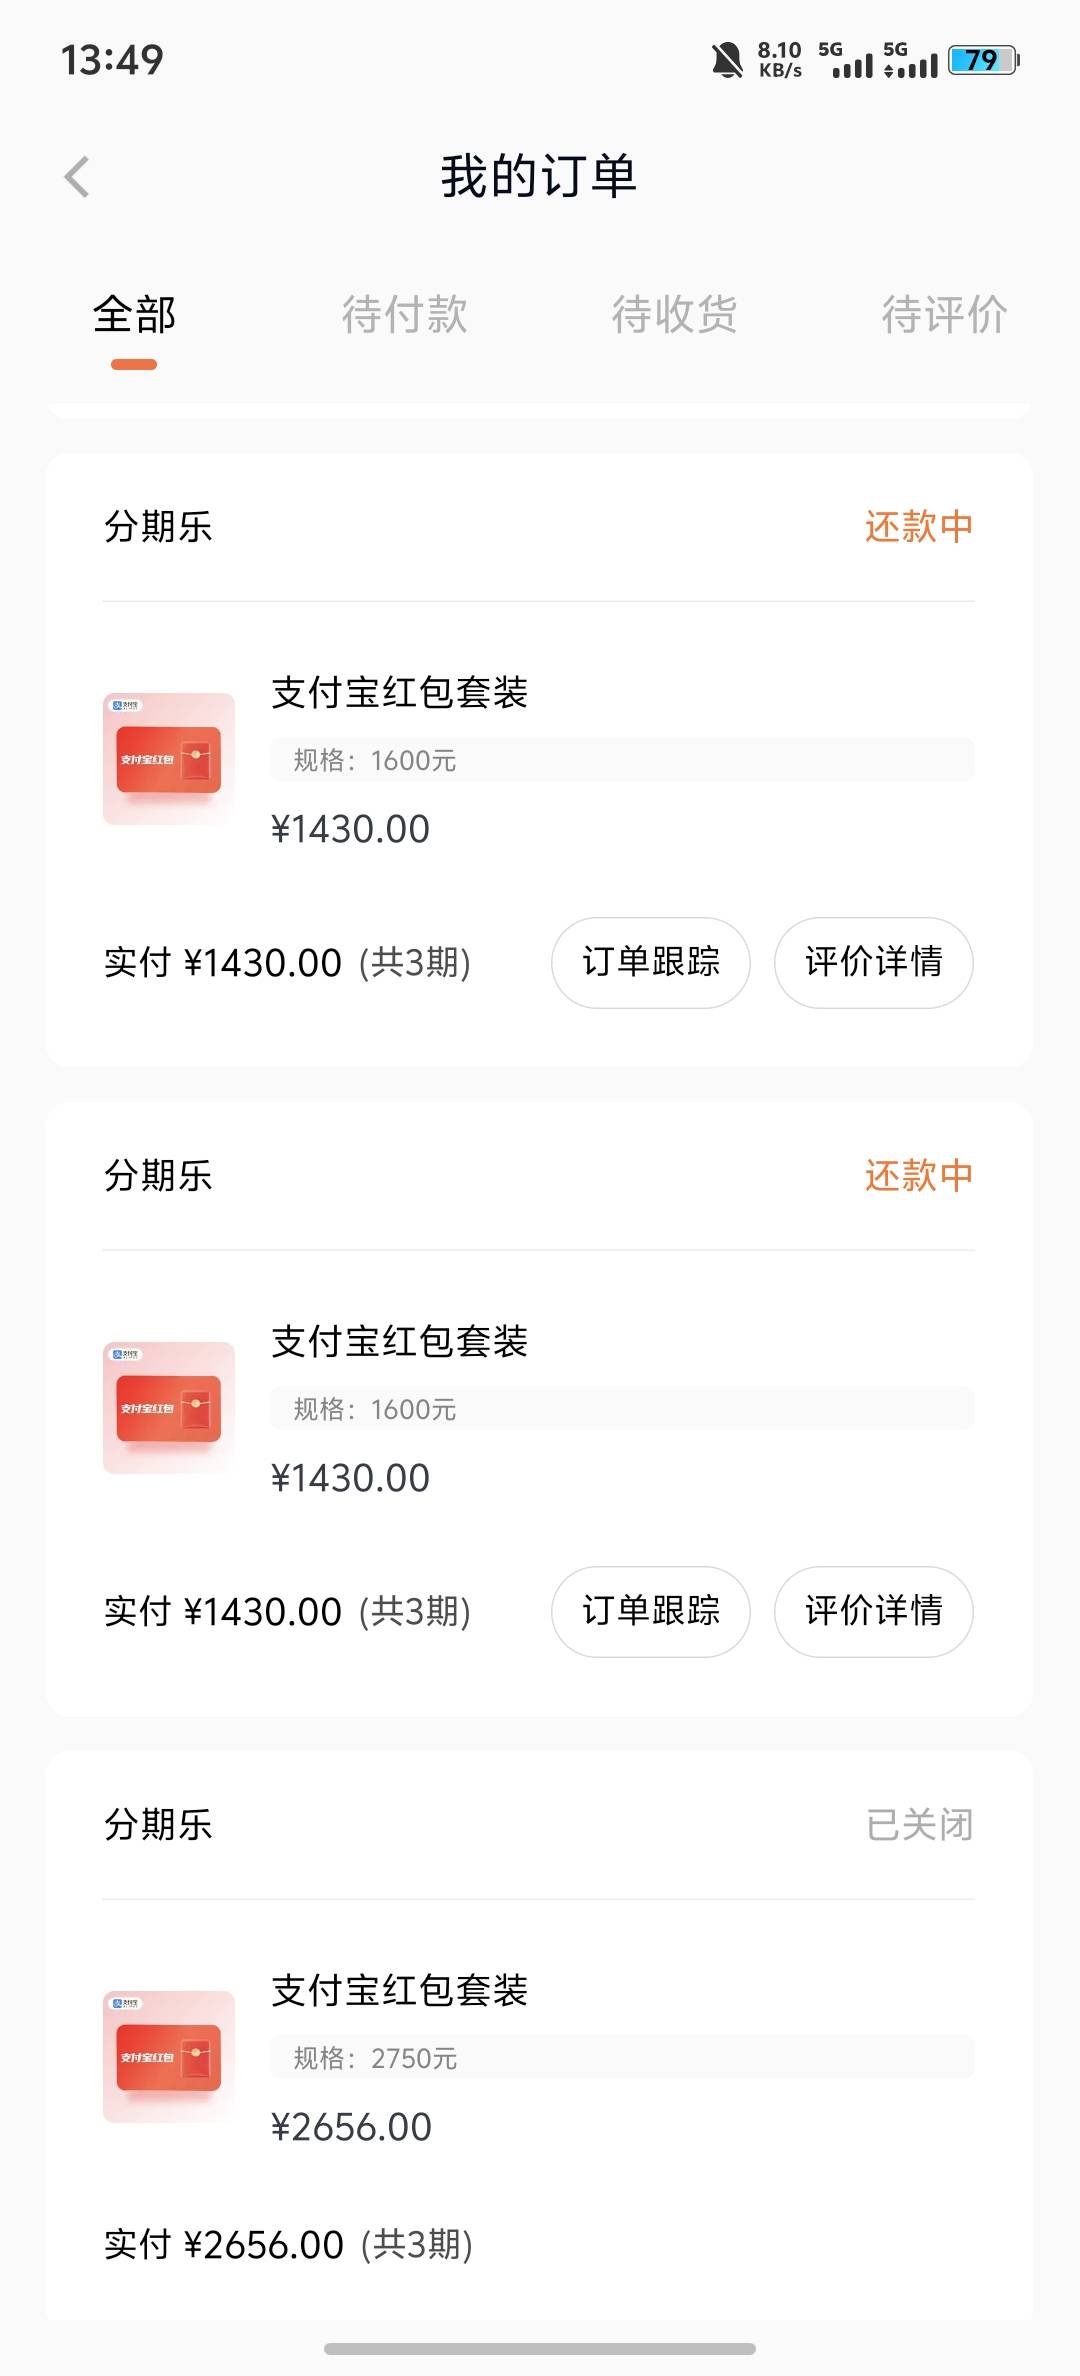Tap 评价详情 on the second order
Screen dimensions: 1080x2376
pos(874,1611)
